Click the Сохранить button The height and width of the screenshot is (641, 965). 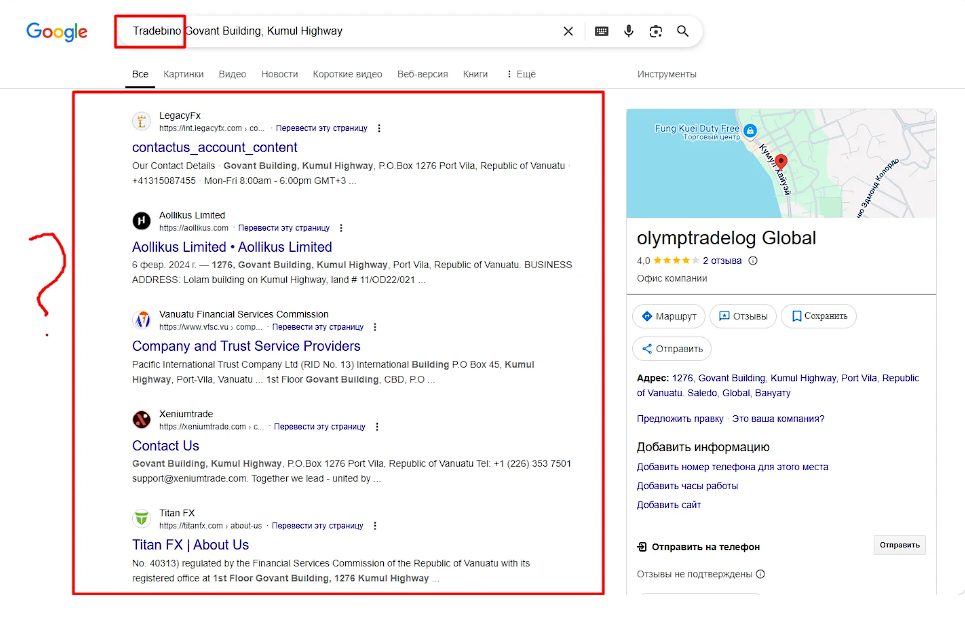(x=819, y=316)
